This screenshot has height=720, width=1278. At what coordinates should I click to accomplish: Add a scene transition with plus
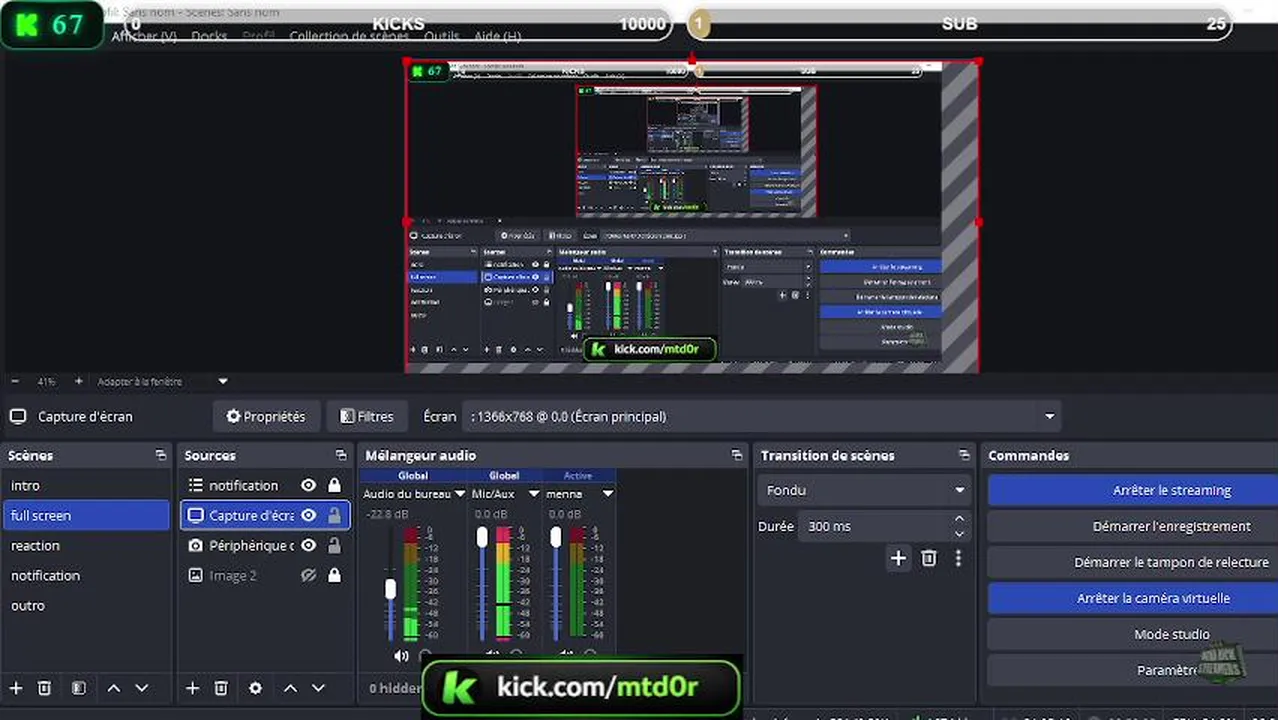pos(898,558)
